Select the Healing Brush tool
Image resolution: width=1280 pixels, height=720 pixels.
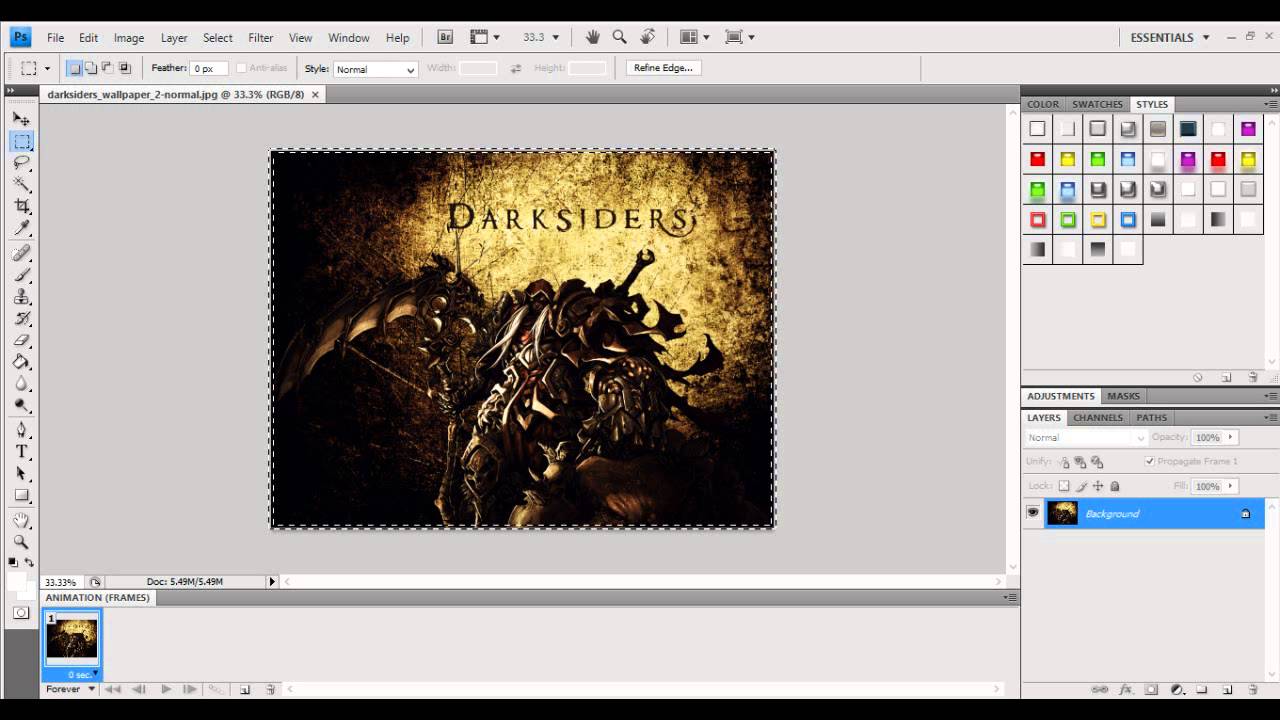(21, 253)
